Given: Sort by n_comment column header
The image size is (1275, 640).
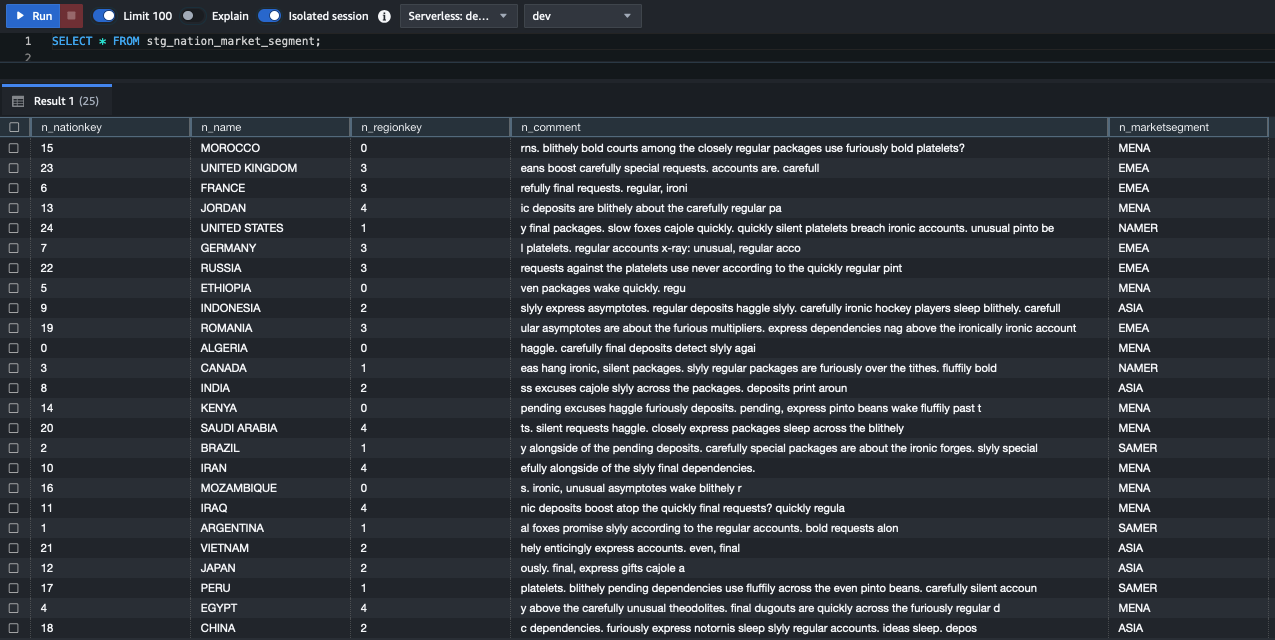Looking at the screenshot, I should tap(809, 127).
